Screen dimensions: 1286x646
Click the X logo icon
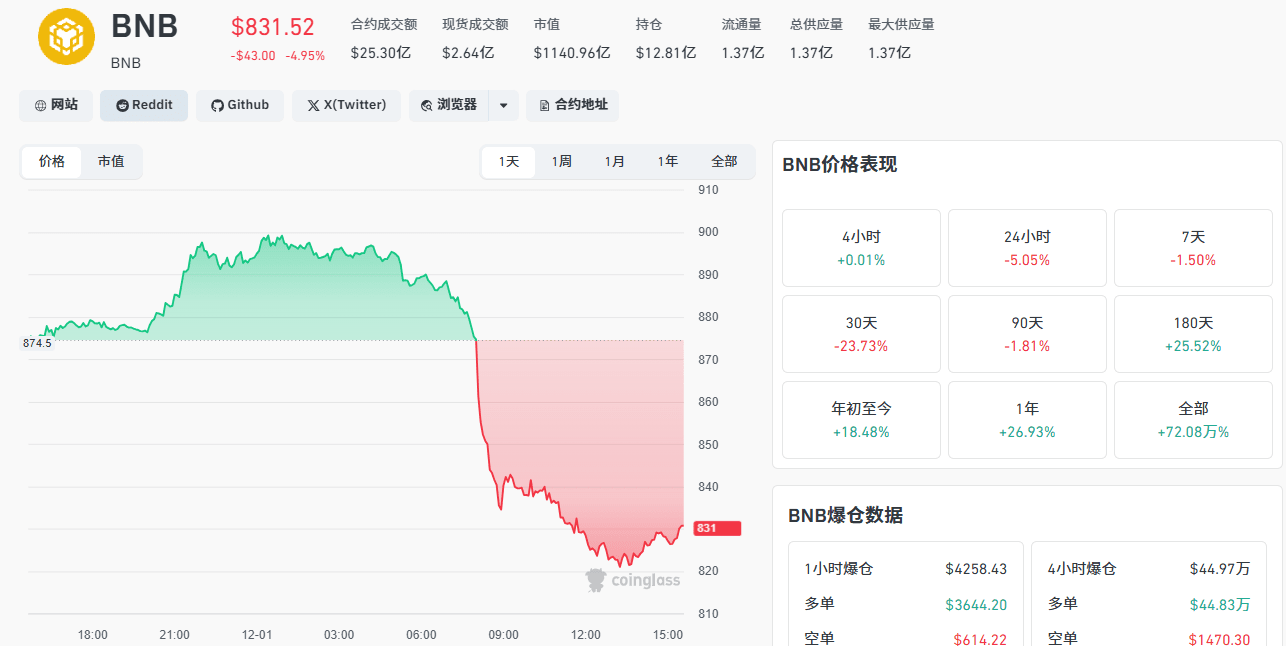point(313,105)
